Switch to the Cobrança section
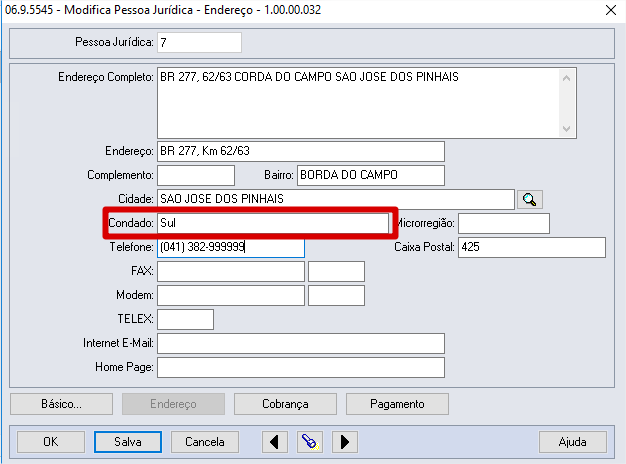 [x=285, y=404]
